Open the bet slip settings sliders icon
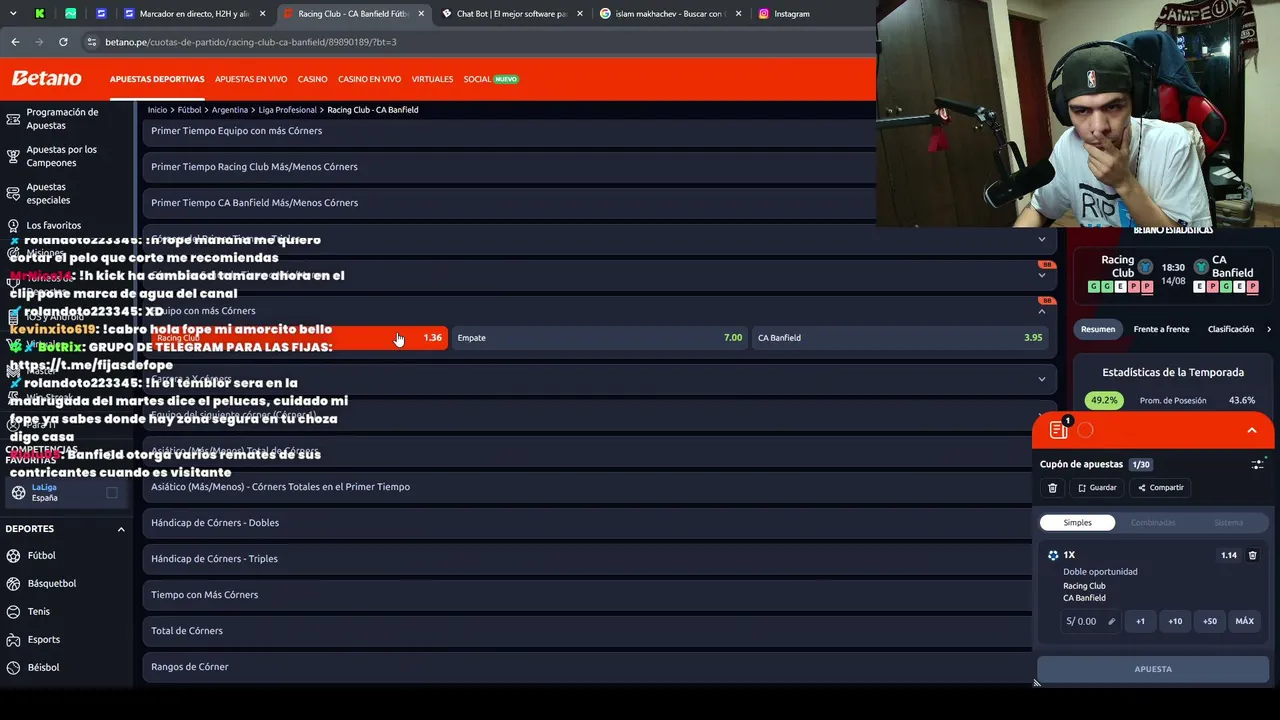 (1257, 464)
